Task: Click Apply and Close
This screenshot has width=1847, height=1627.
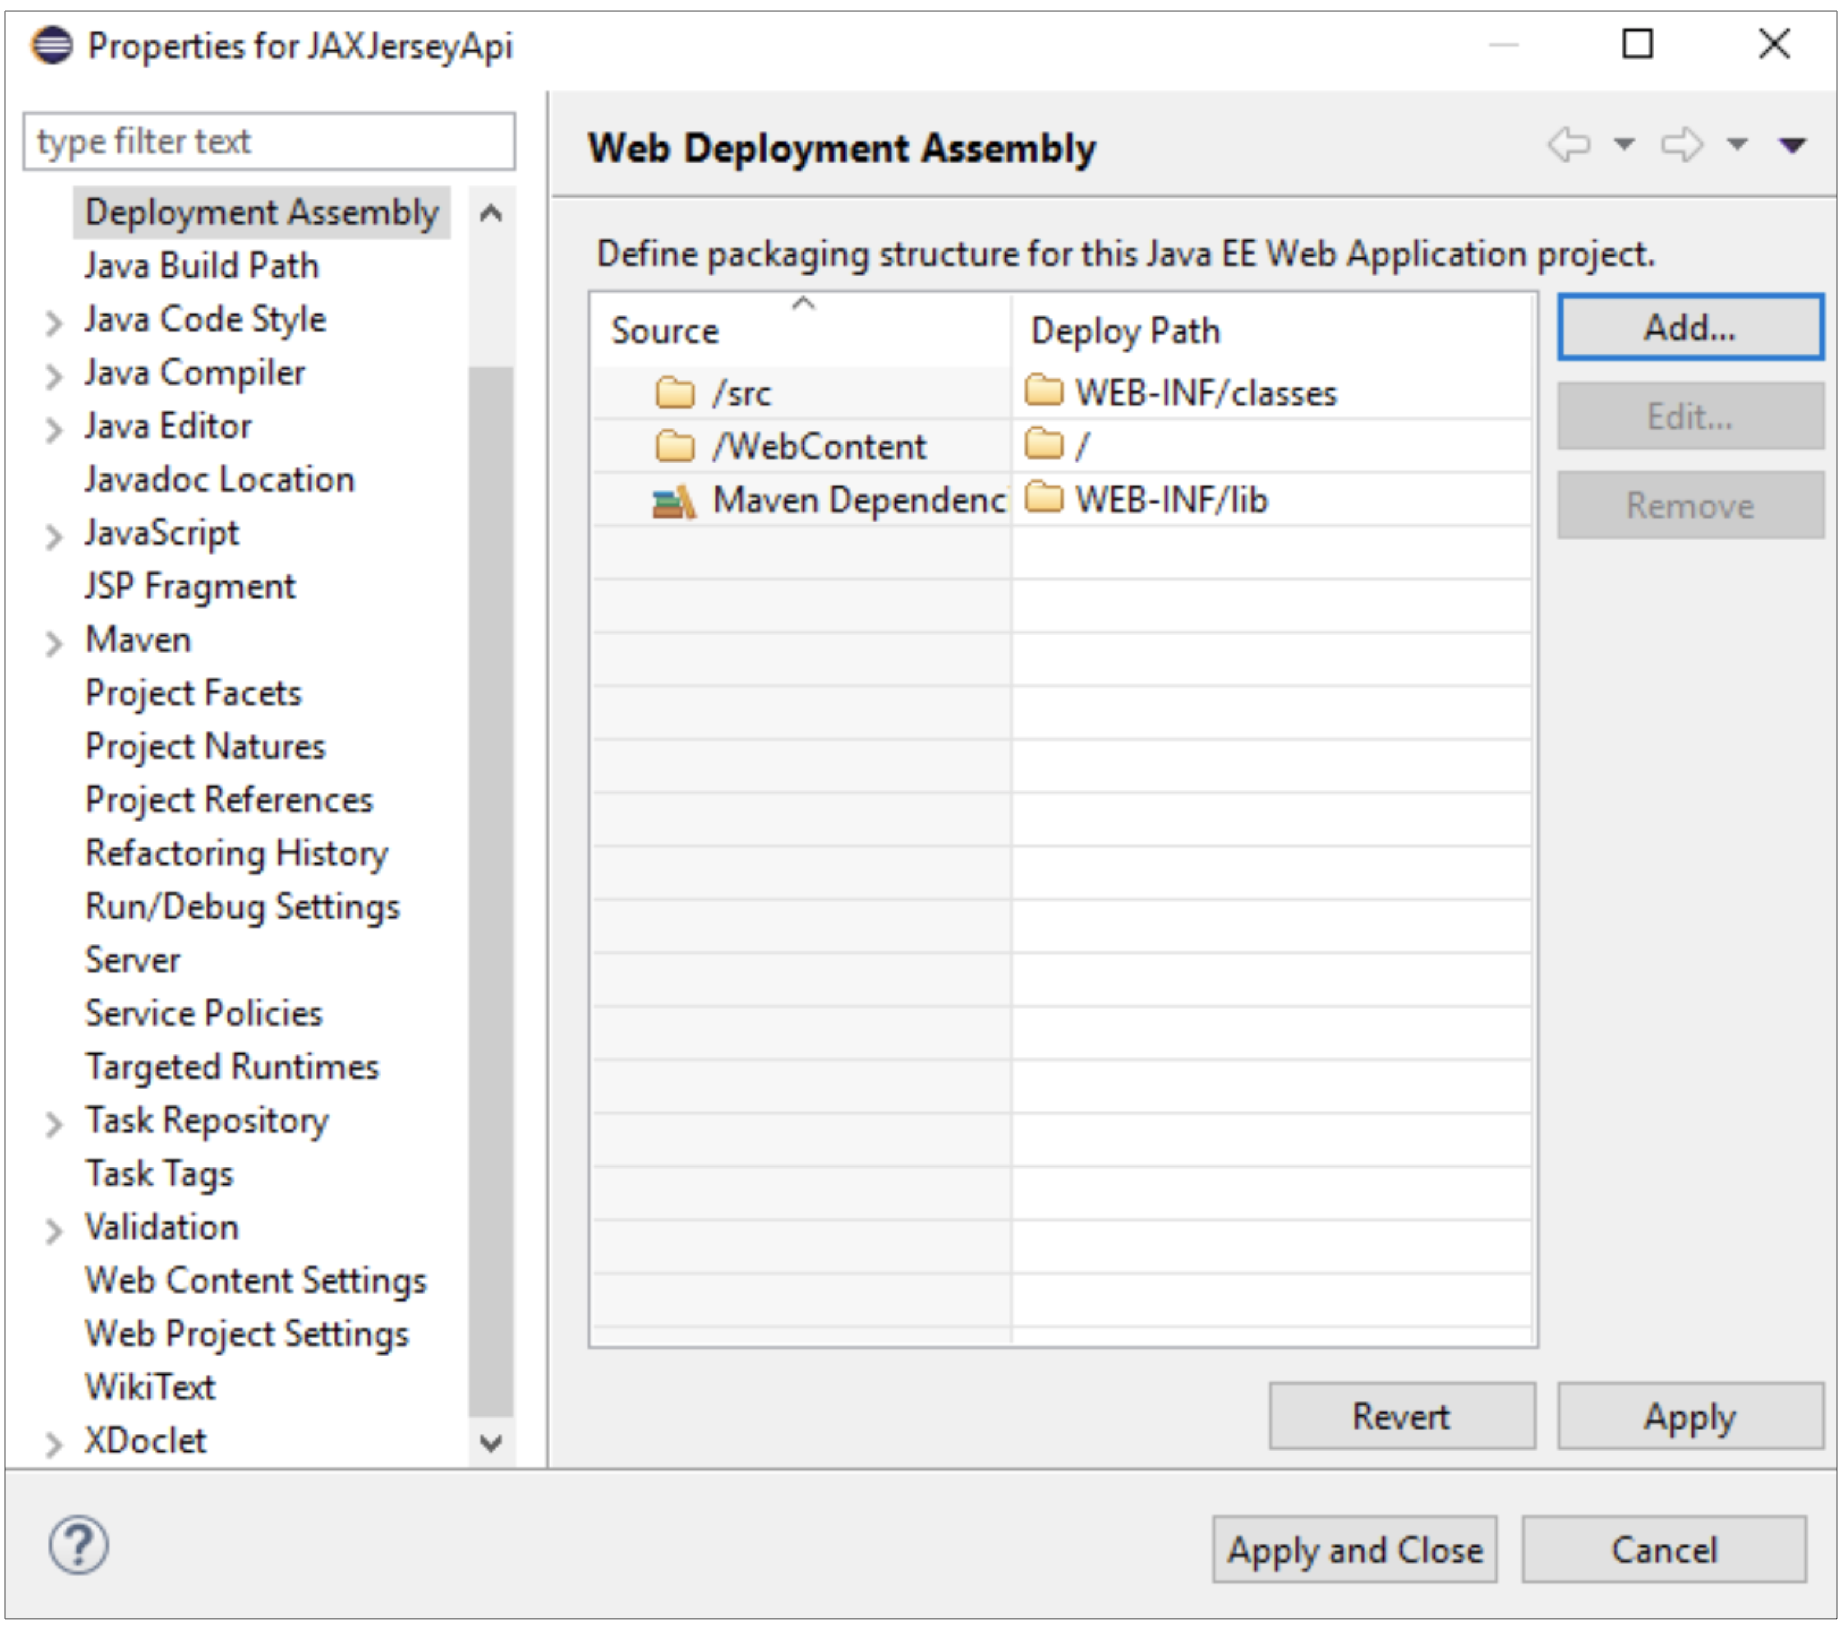Action: 1357,1549
